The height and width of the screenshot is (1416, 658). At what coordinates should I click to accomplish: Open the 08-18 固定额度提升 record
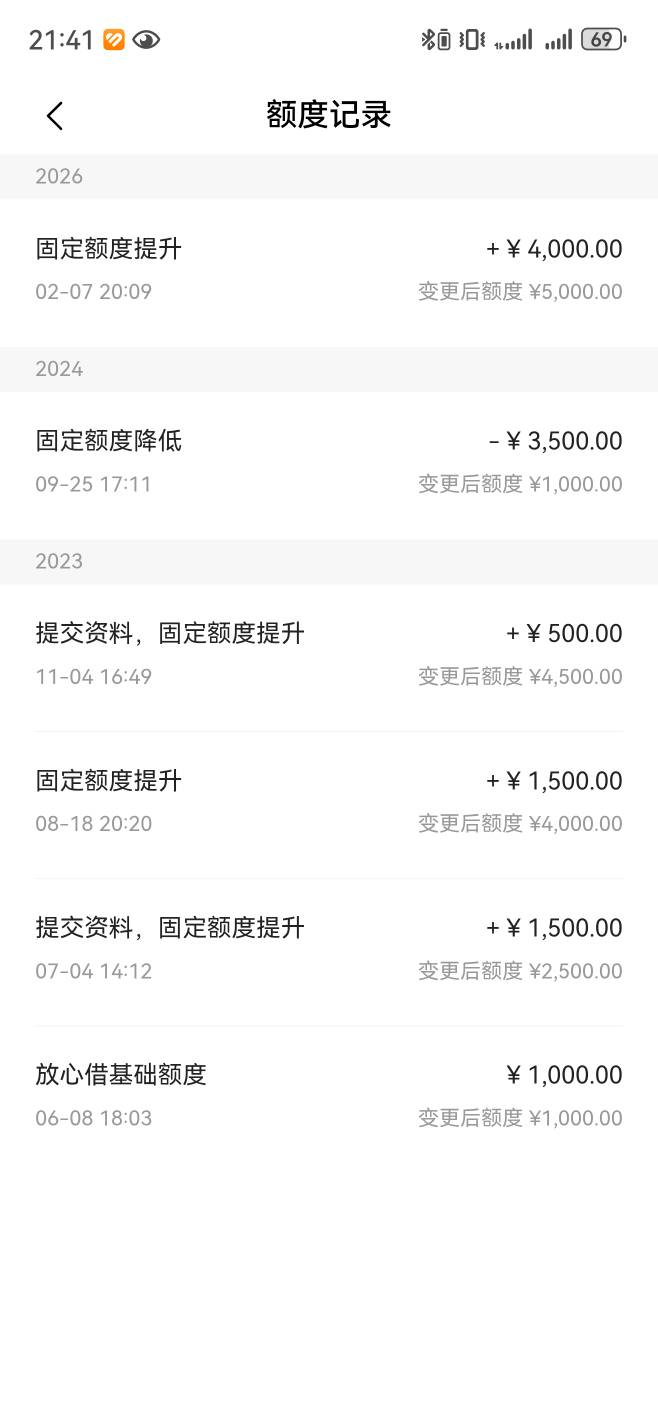pos(329,801)
